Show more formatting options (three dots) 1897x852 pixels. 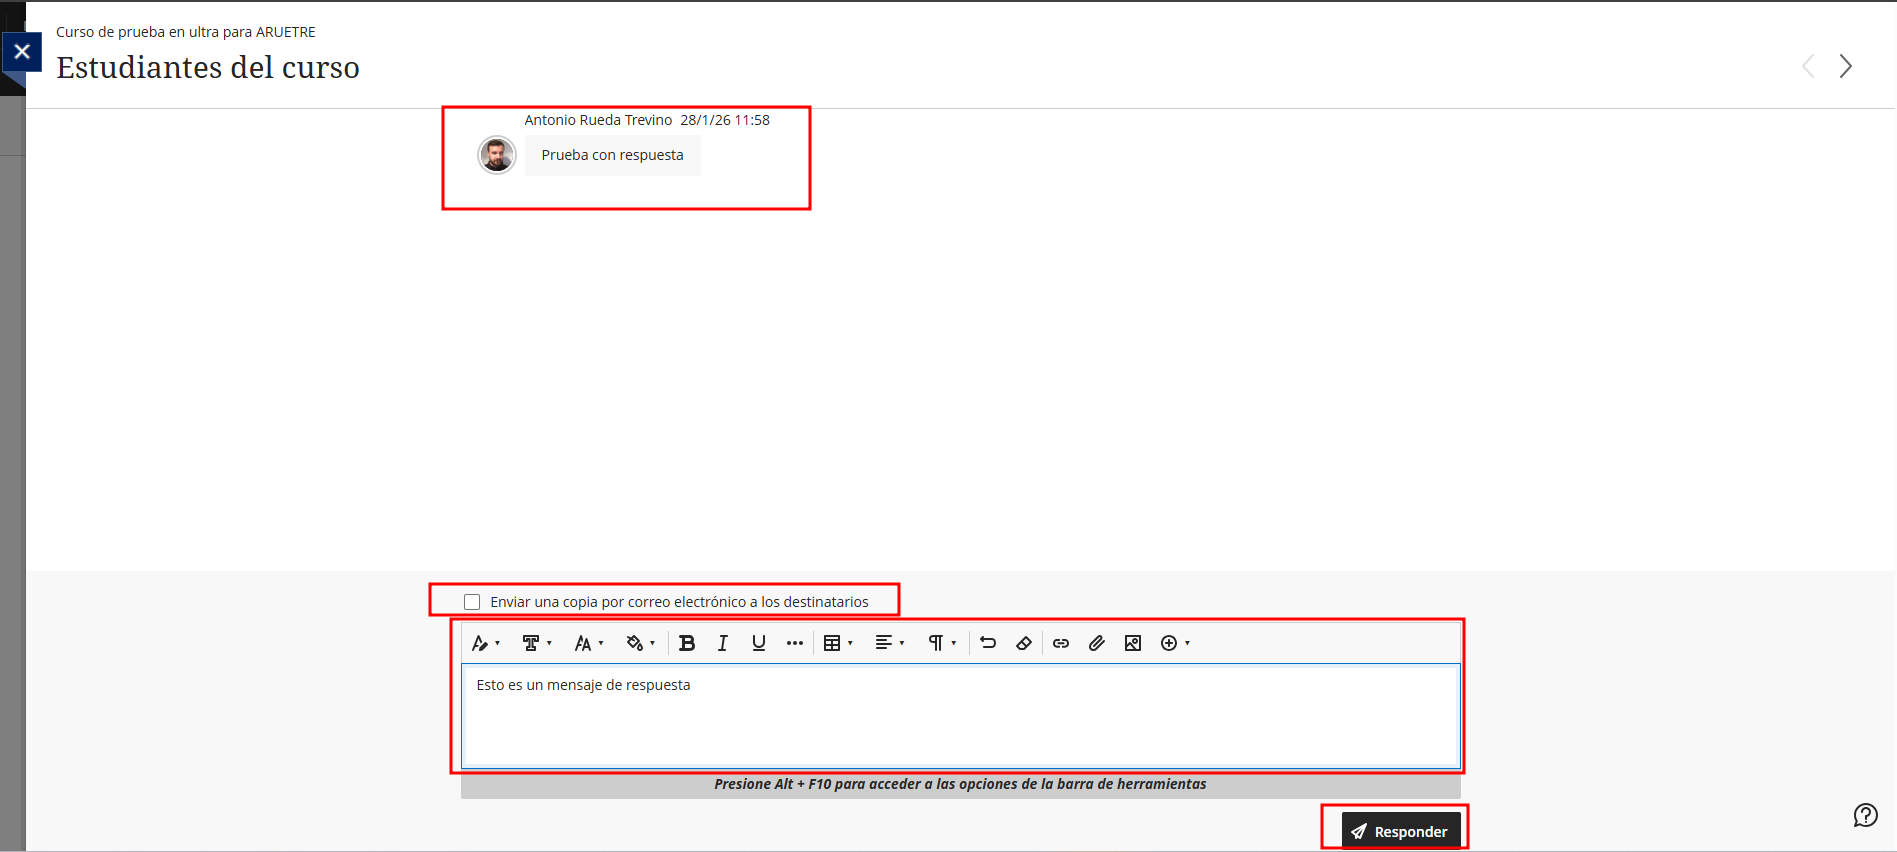(x=795, y=643)
